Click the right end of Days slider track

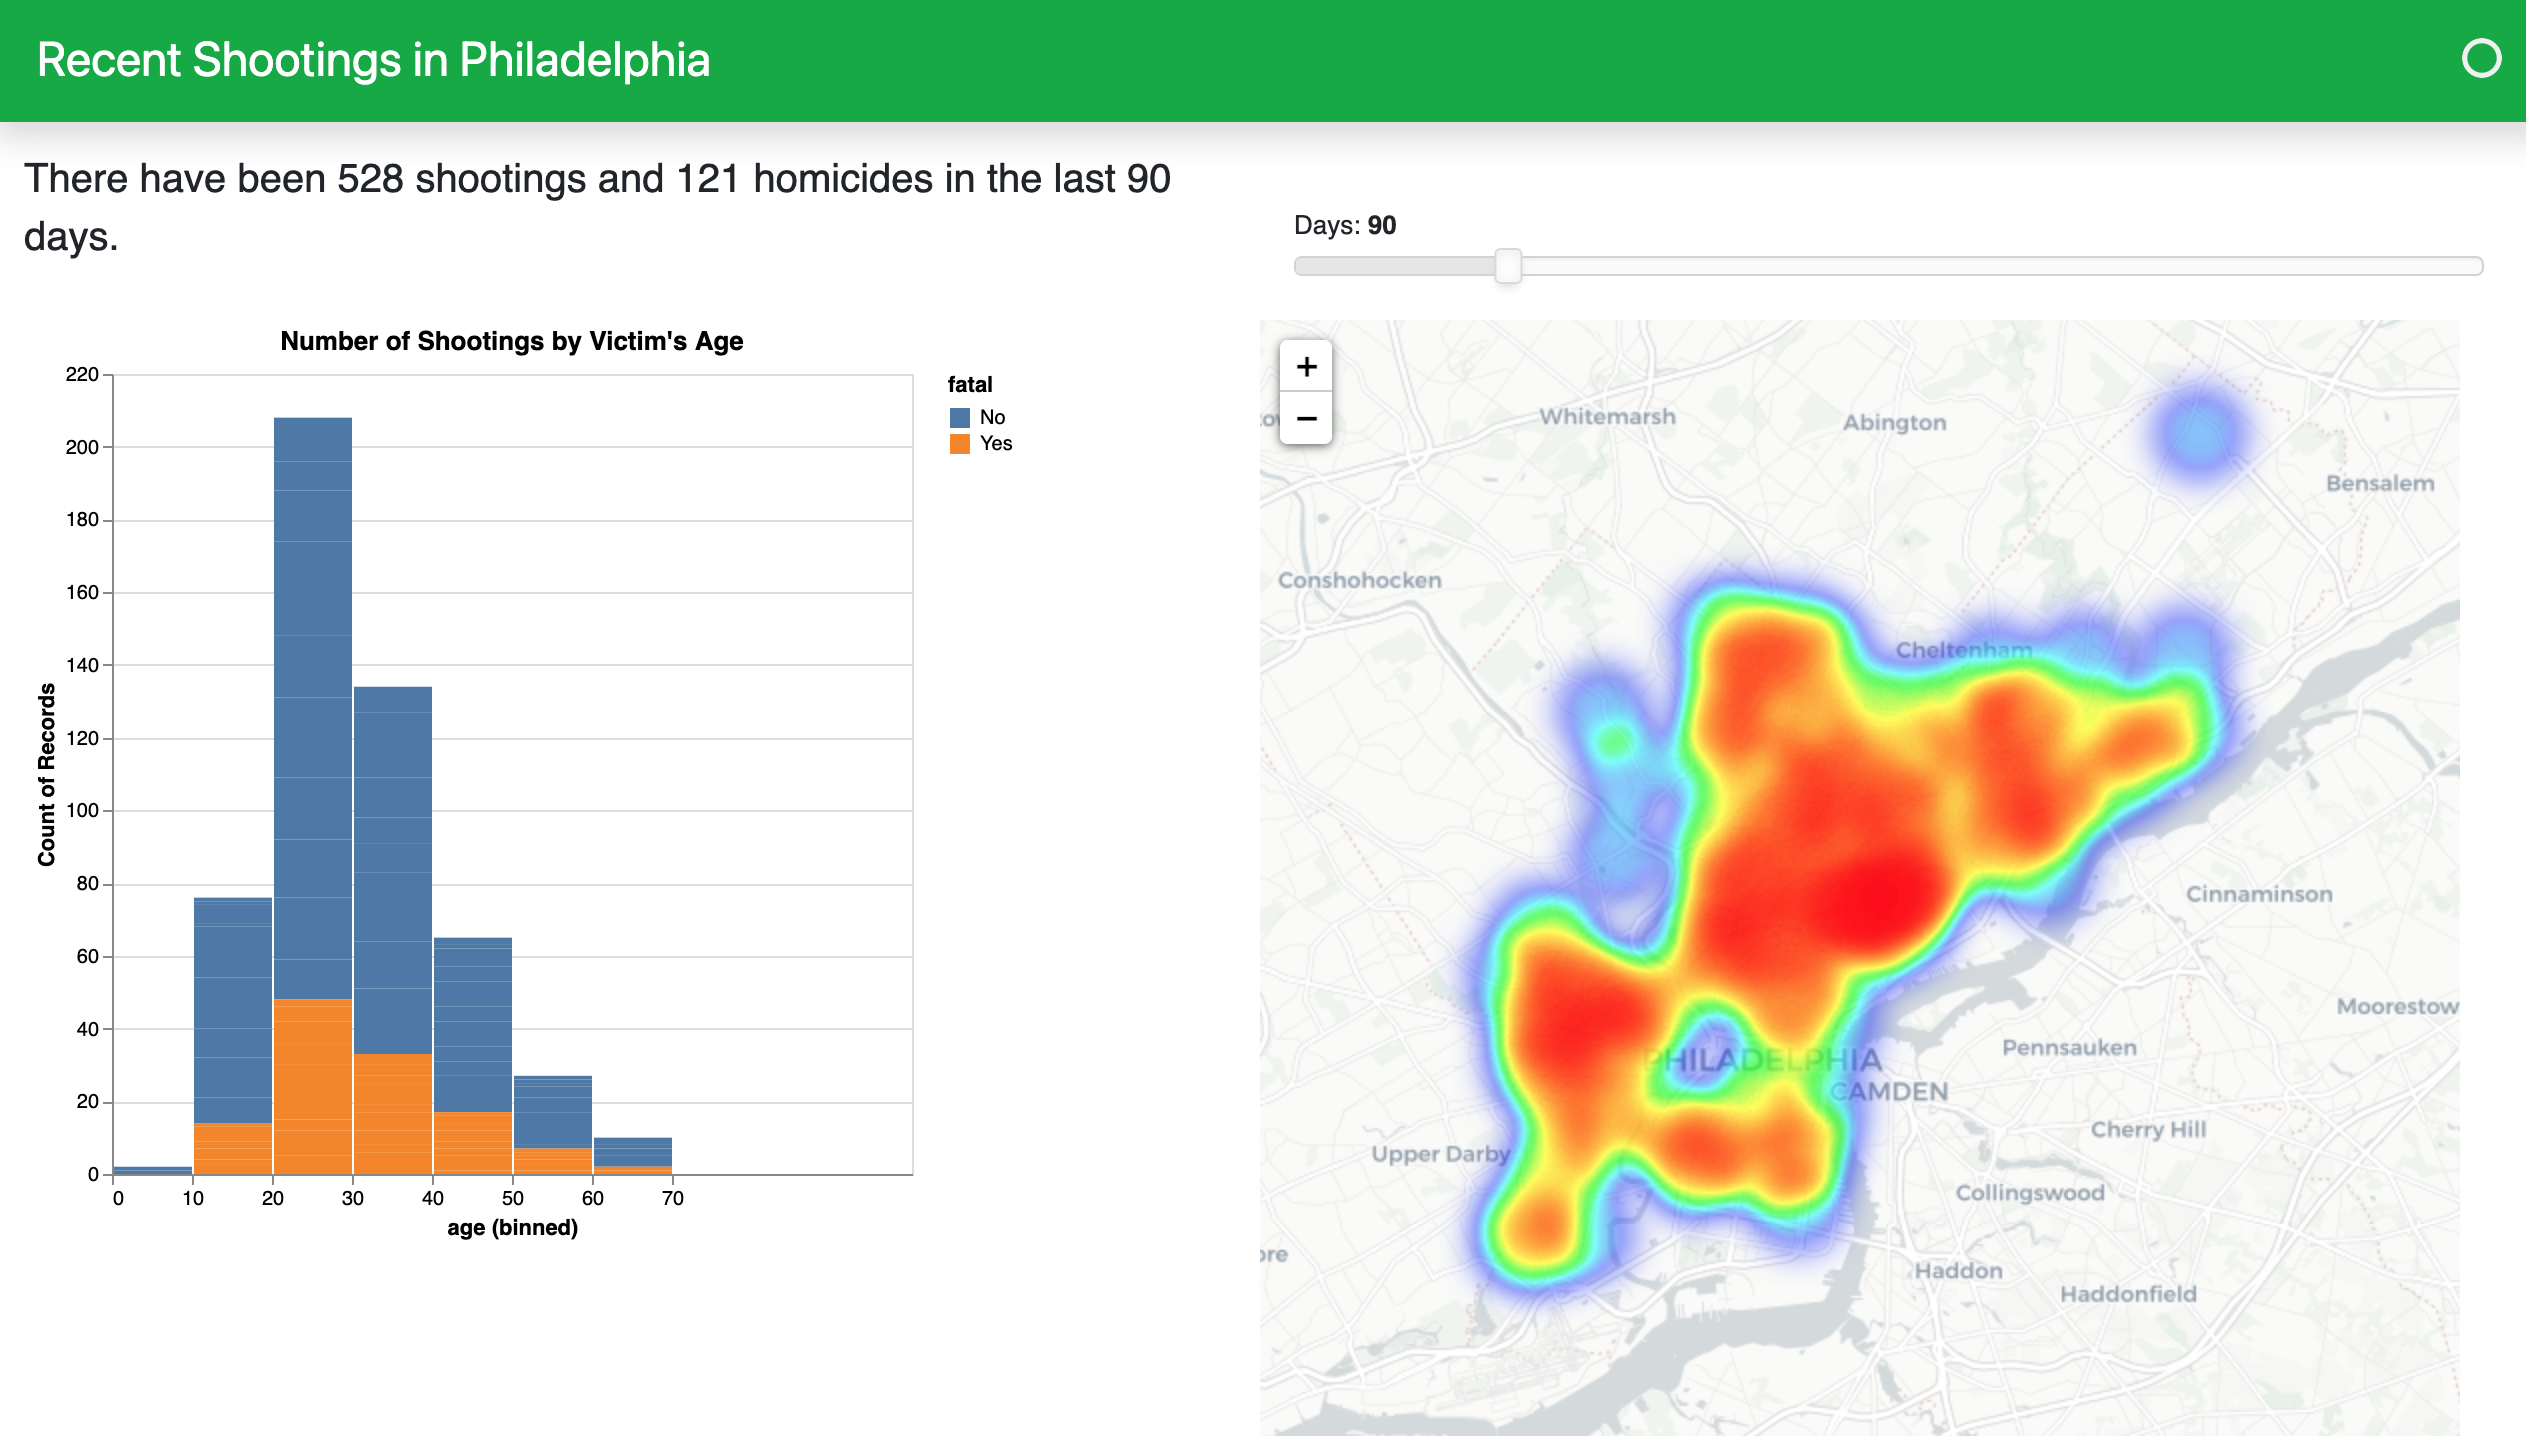click(x=2474, y=266)
